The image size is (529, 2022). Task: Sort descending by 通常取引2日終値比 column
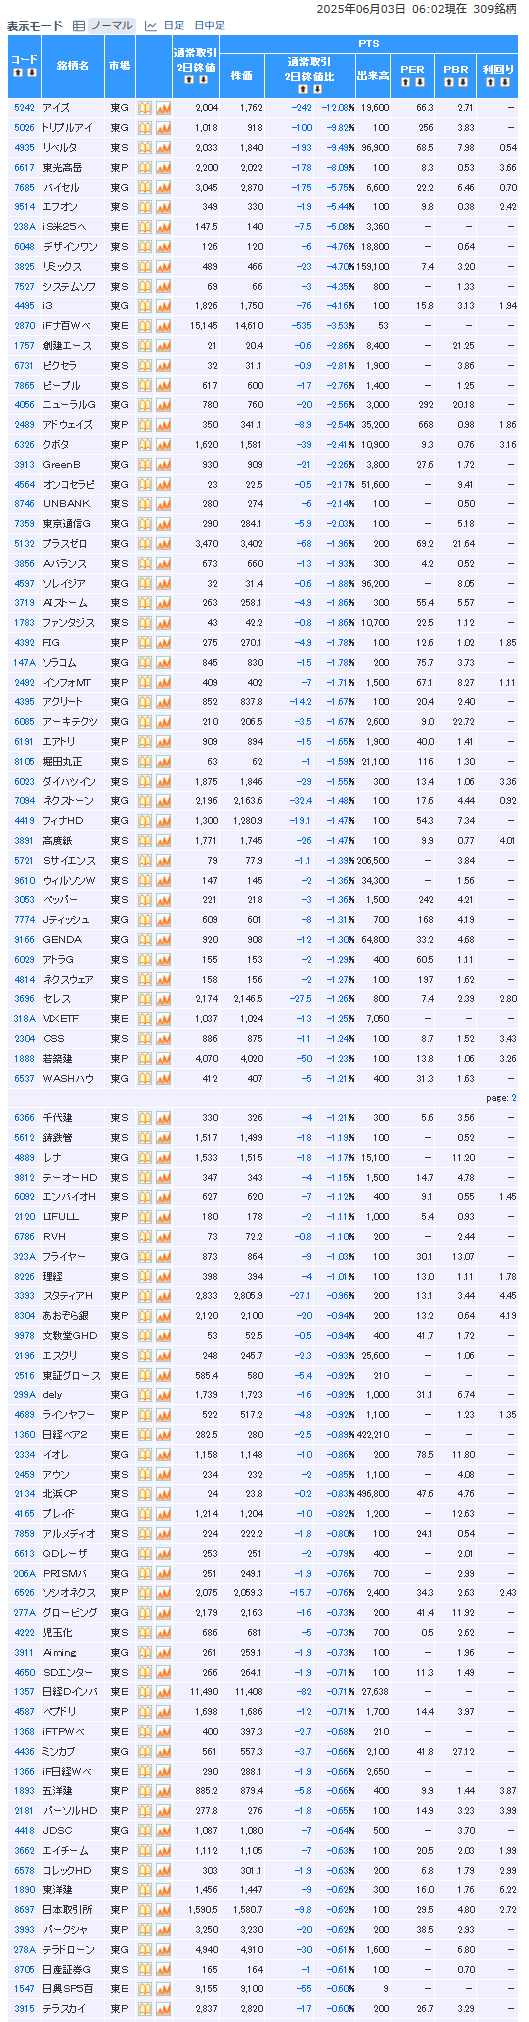[x=319, y=87]
